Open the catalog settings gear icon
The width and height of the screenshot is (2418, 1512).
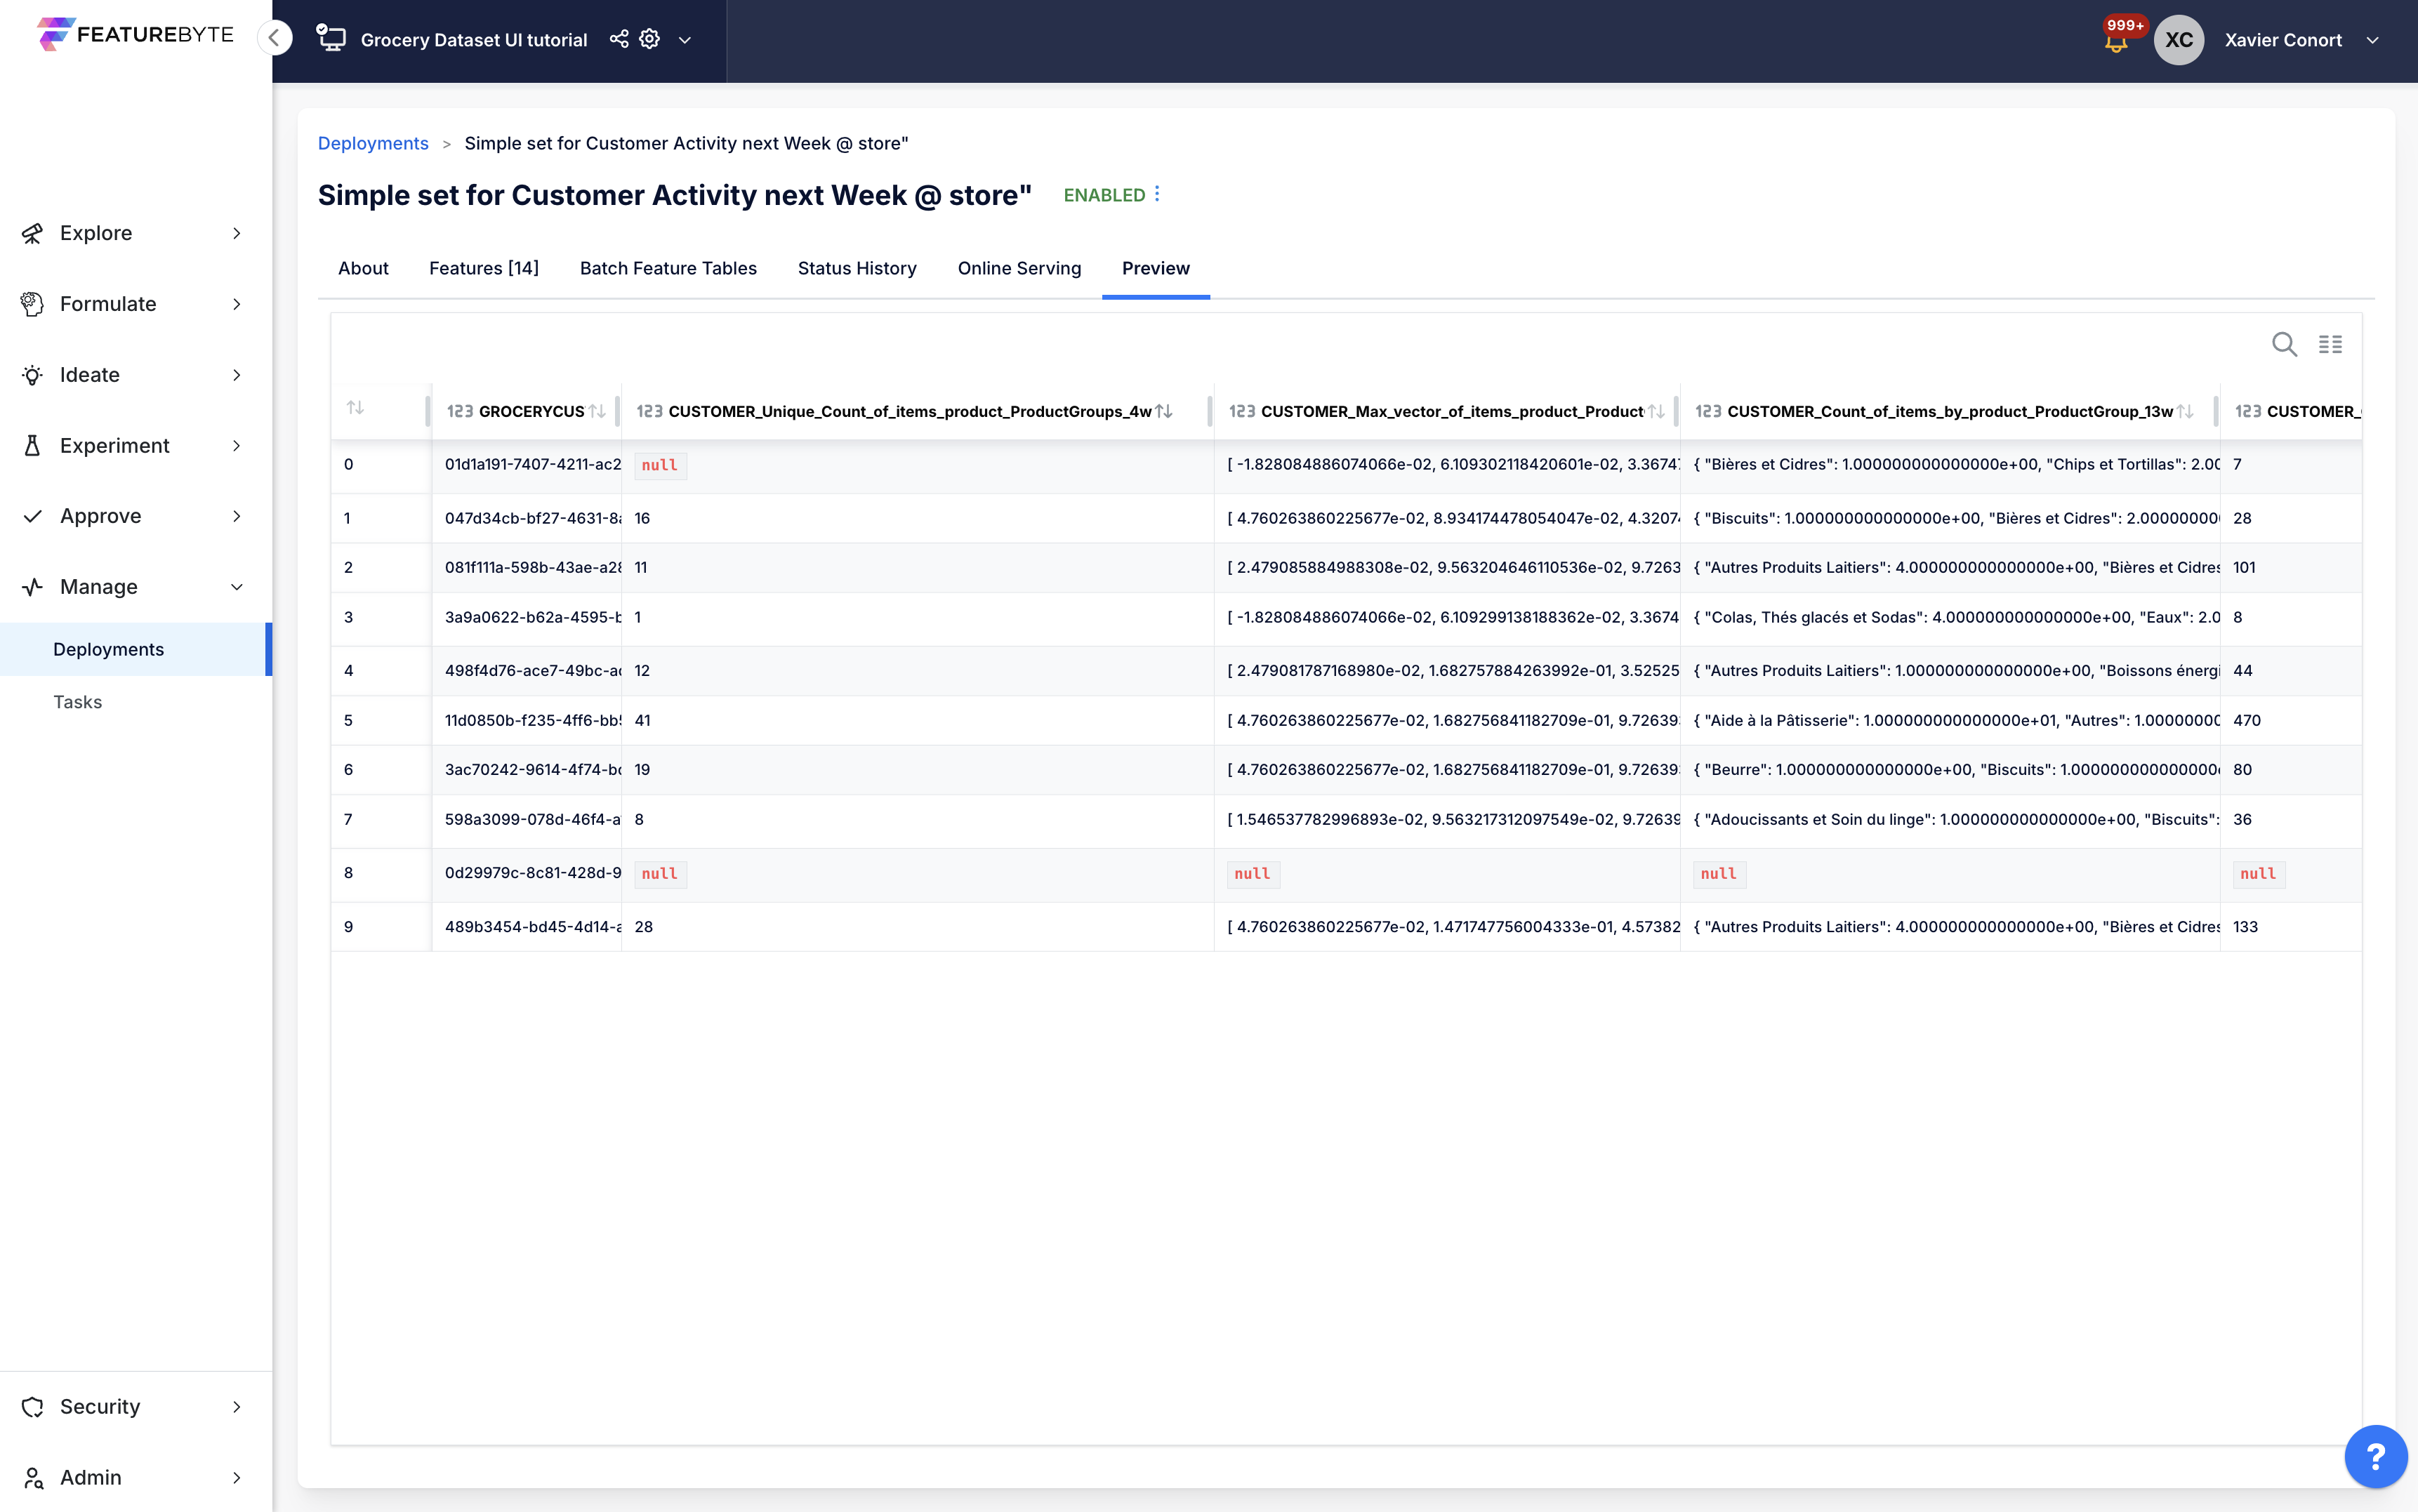point(650,39)
